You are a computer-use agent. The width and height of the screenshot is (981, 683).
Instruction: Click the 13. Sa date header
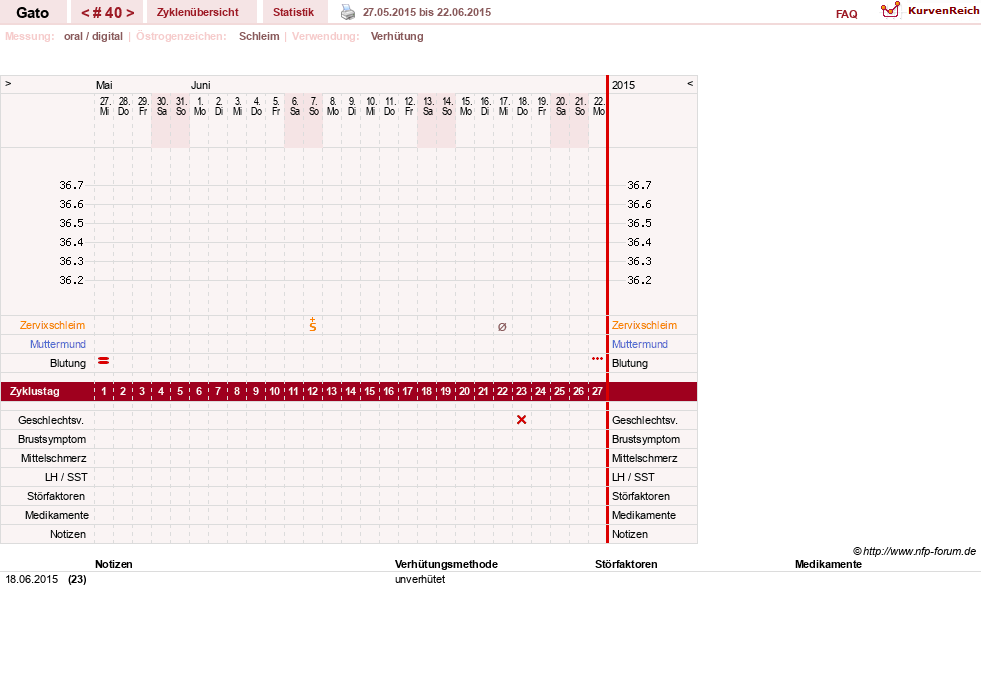point(428,106)
